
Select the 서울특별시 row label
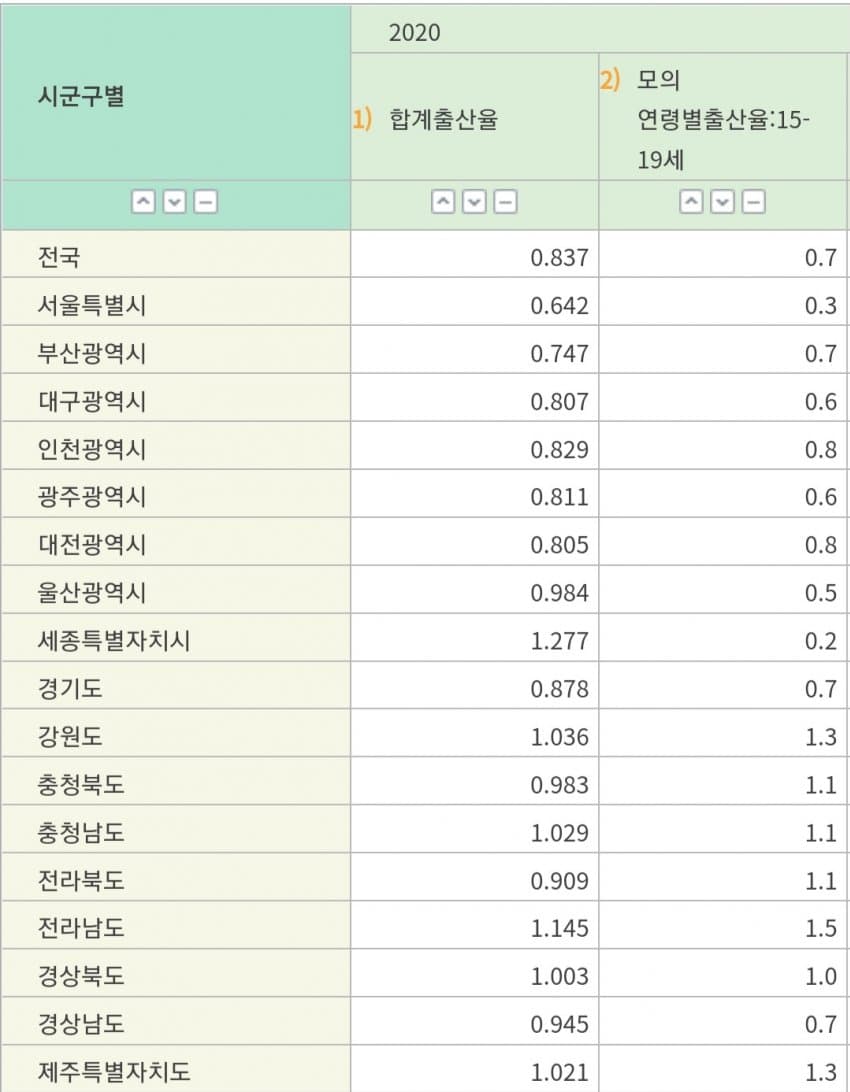coord(92,306)
